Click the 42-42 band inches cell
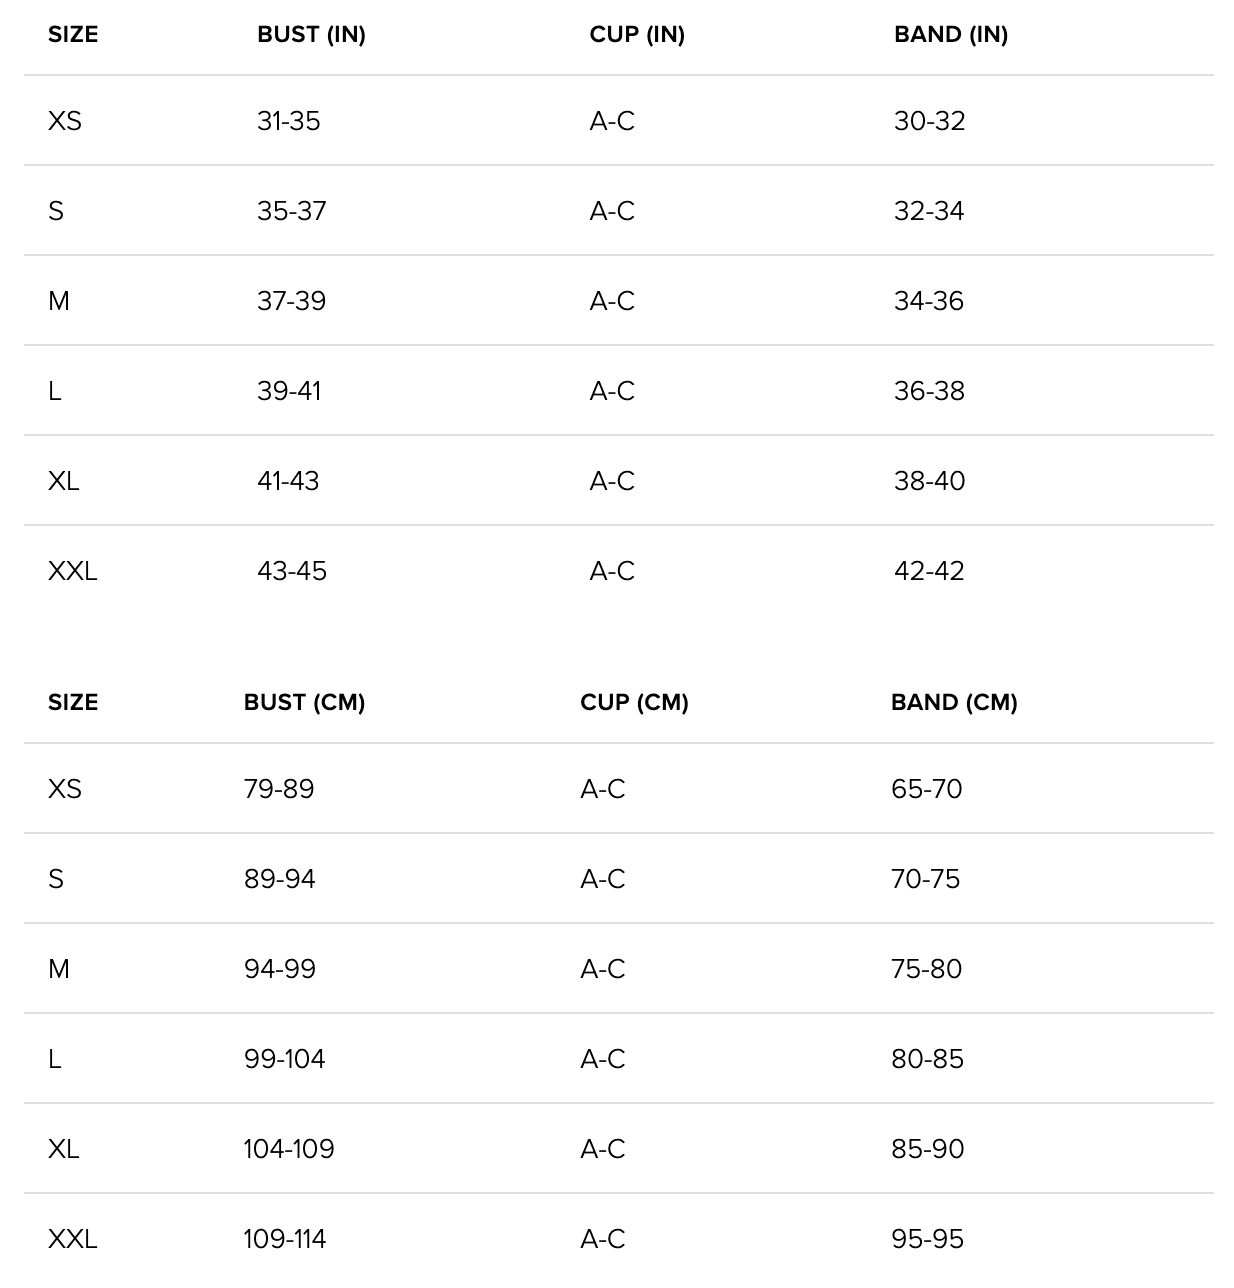The height and width of the screenshot is (1288, 1234). click(x=929, y=571)
